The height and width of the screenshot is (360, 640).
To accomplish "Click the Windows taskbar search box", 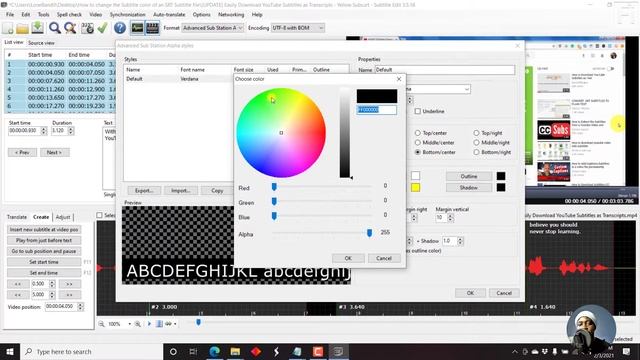I will (x=91, y=351).
